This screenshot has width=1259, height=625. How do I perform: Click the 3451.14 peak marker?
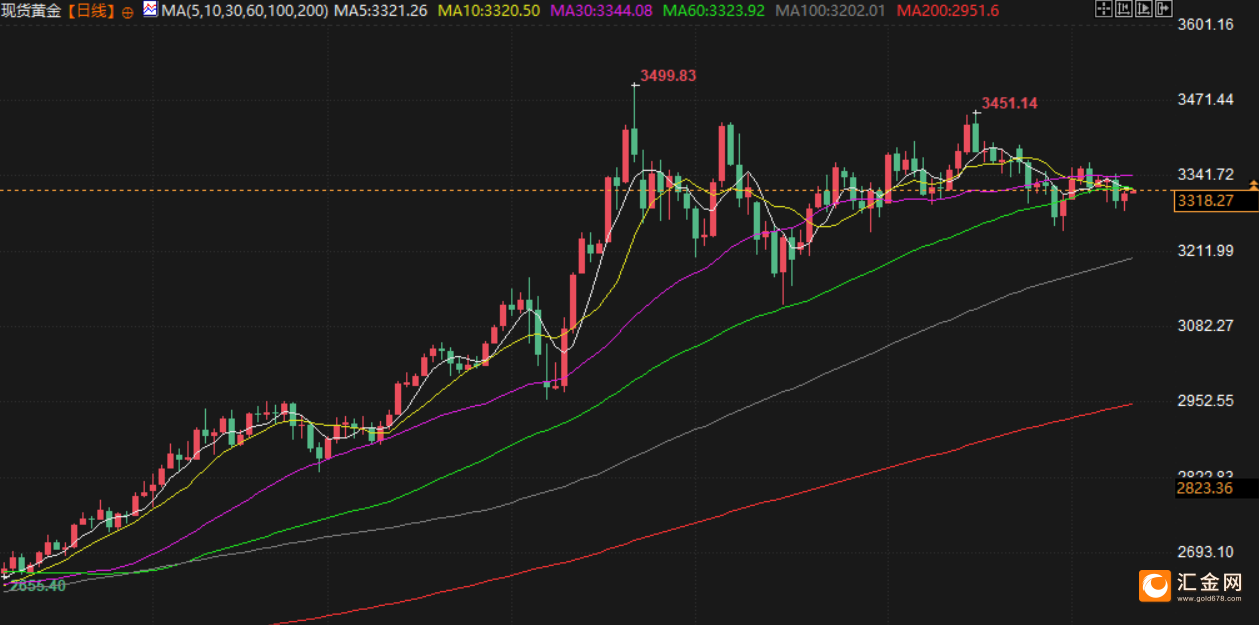coord(1009,103)
